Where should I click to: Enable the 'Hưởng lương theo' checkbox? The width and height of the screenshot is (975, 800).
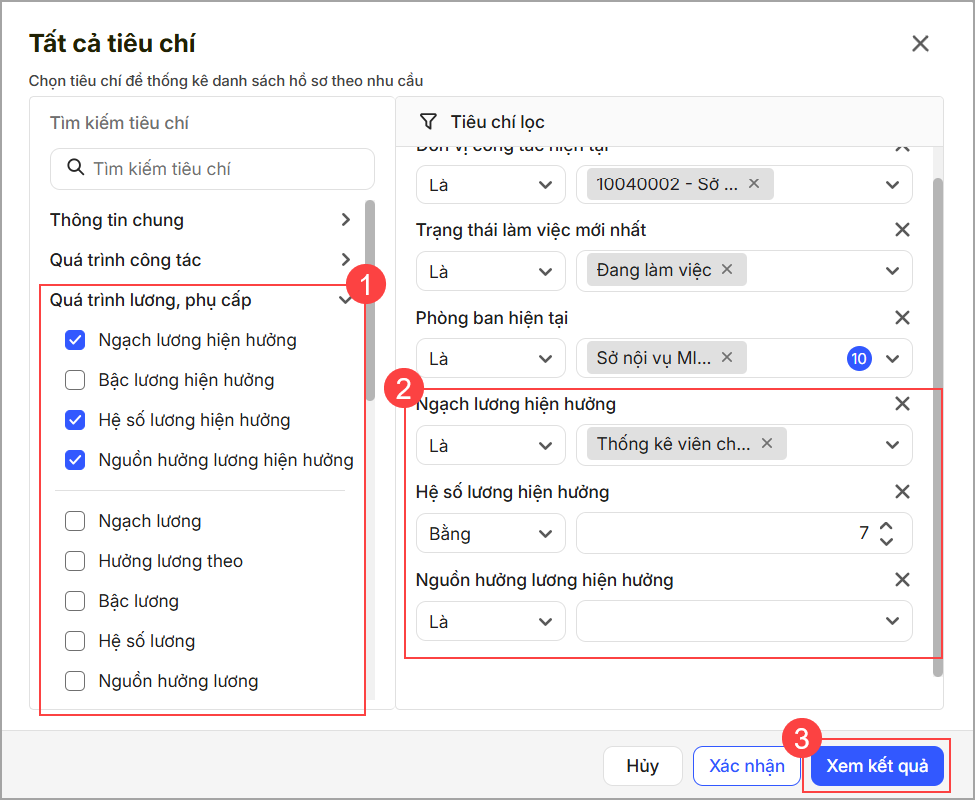click(x=75, y=561)
